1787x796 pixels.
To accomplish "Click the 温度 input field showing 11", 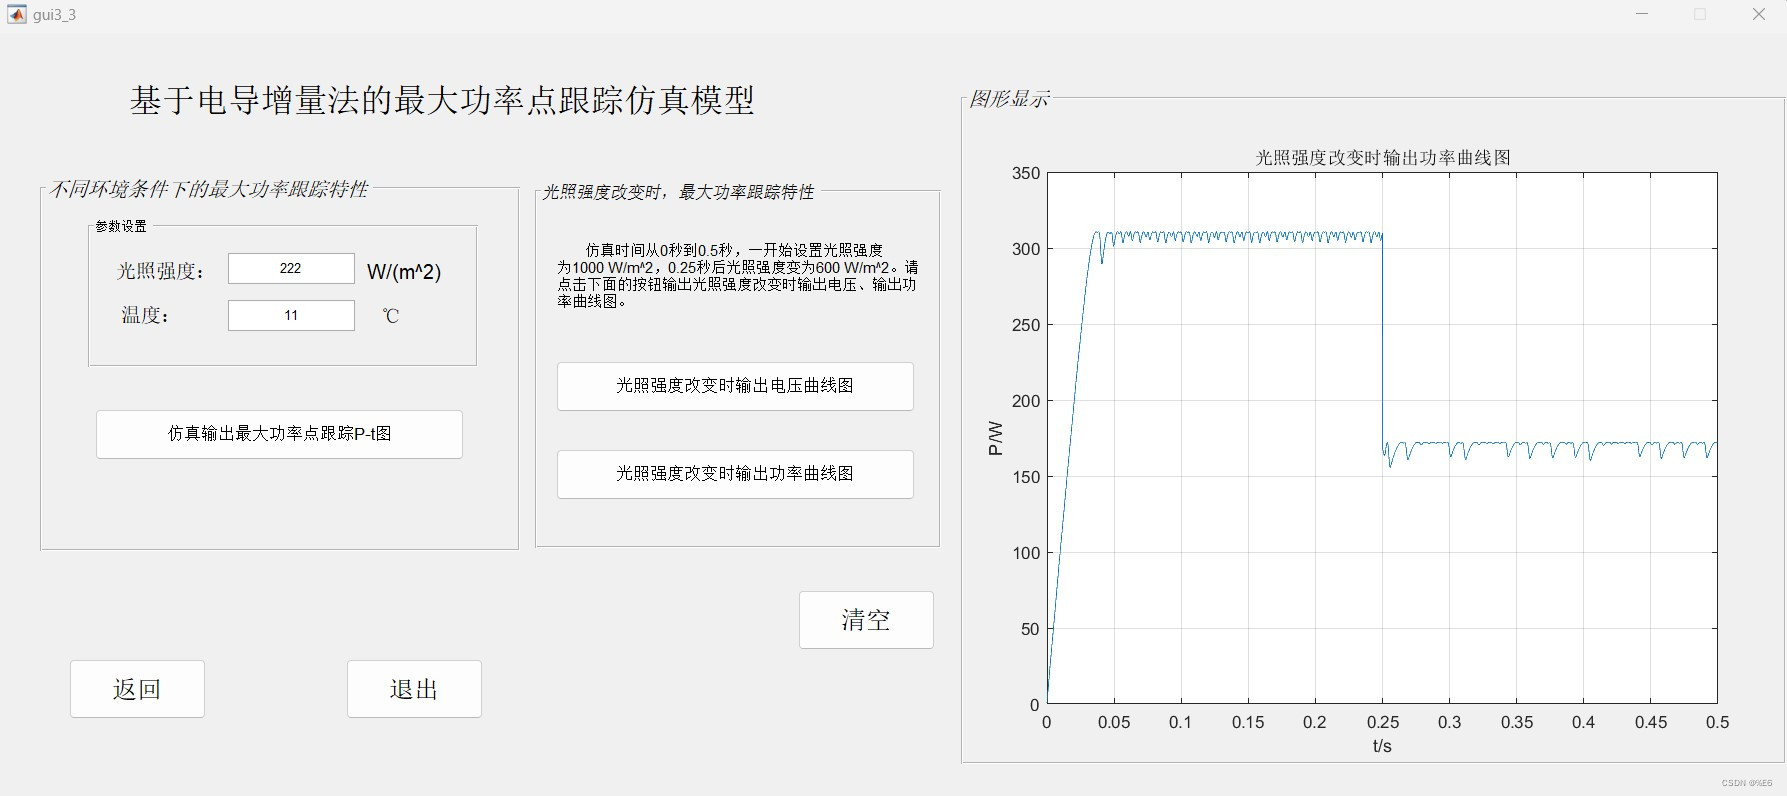I will (x=291, y=315).
